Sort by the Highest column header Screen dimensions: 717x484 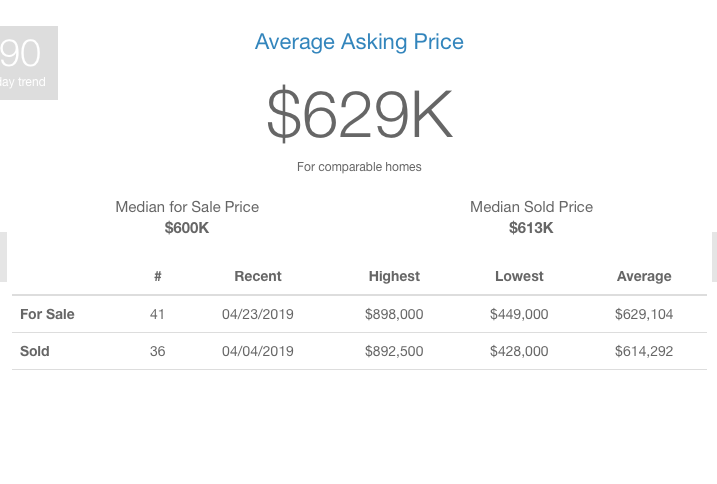click(x=394, y=276)
